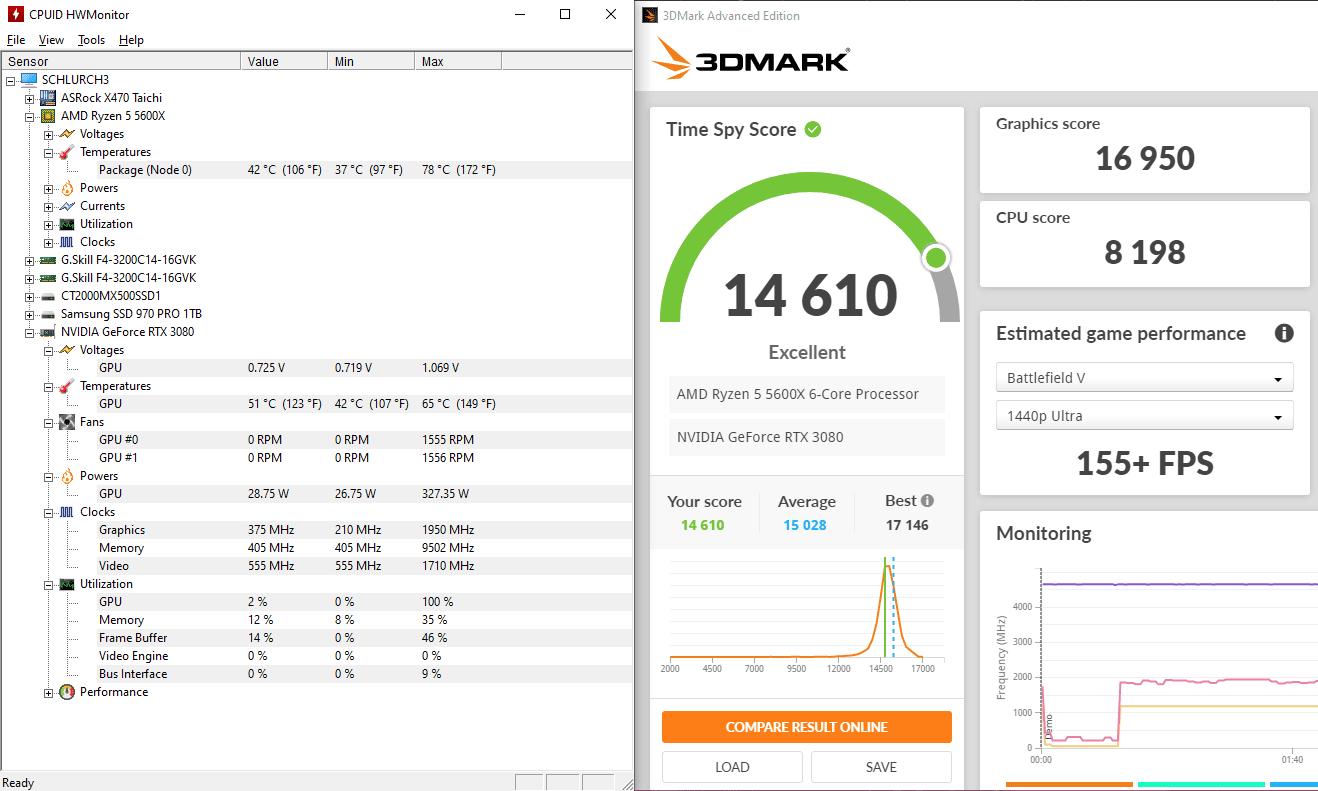The width and height of the screenshot is (1318, 791).
Task: Expand the CPU Powers branch
Action: point(49,188)
